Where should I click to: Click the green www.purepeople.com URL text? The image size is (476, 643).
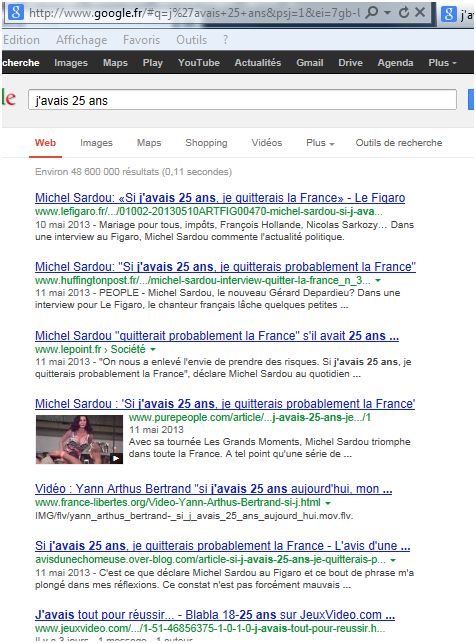pyautogui.click(x=250, y=417)
